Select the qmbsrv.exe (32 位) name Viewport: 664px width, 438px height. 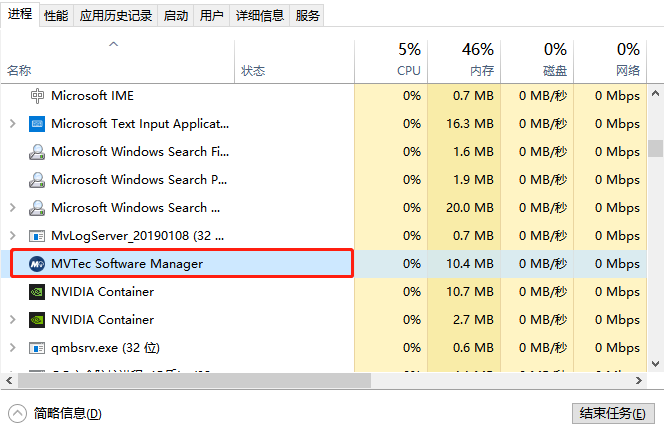(x=105, y=348)
